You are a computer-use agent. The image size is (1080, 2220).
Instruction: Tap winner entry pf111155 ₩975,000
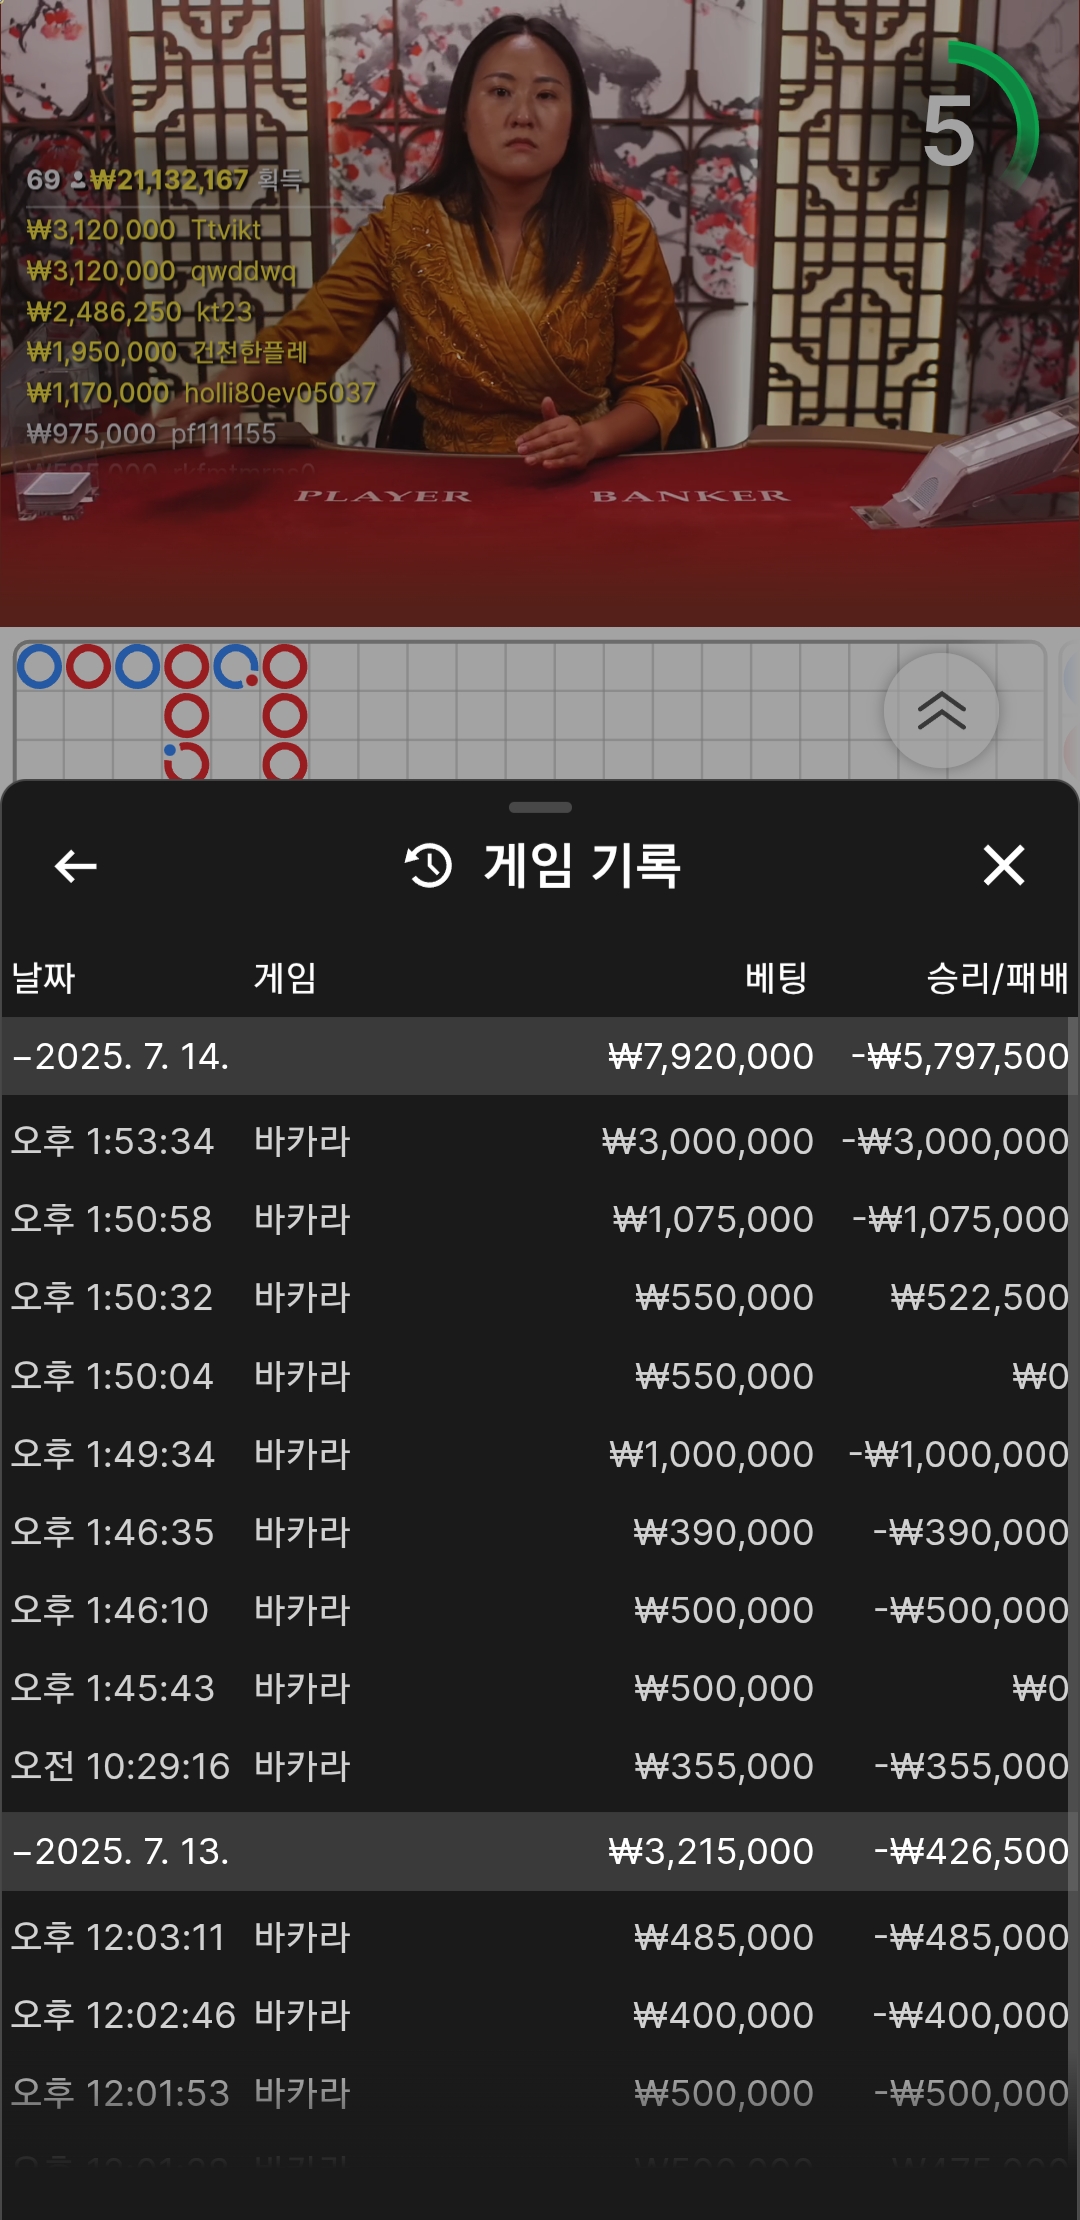tap(151, 434)
